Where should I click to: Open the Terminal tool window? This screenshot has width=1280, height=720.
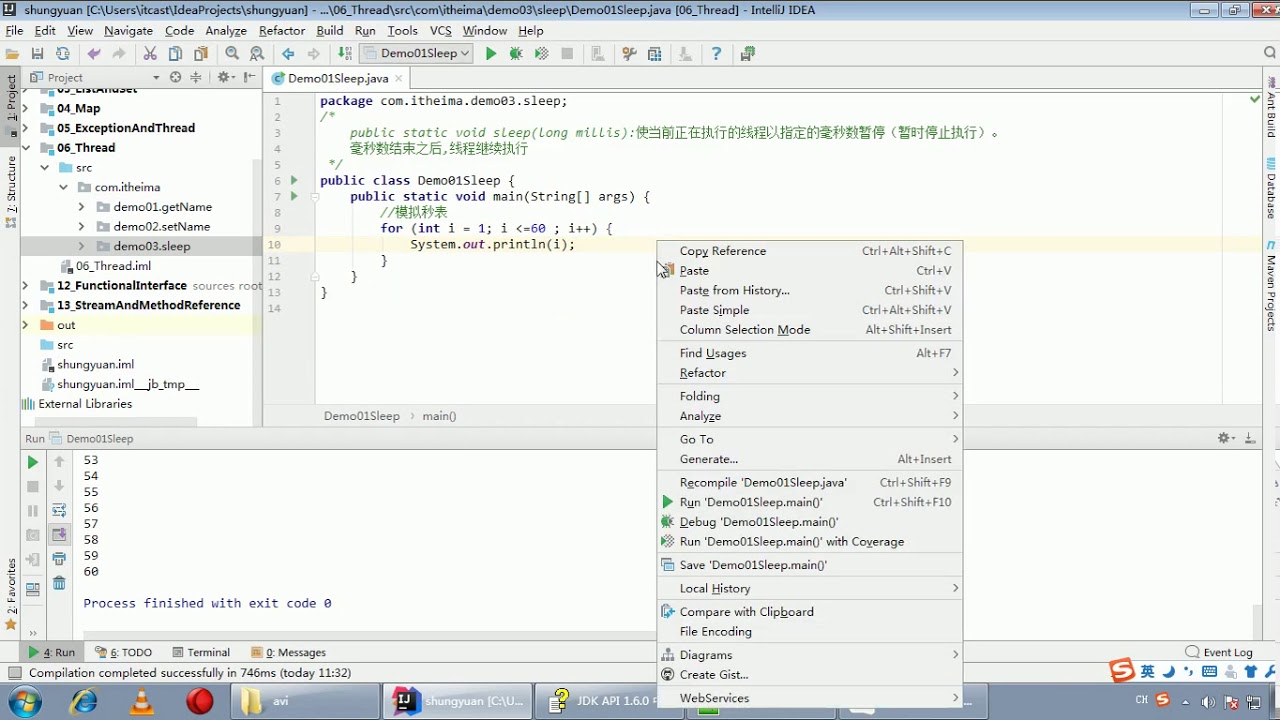pyautogui.click(x=201, y=652)
